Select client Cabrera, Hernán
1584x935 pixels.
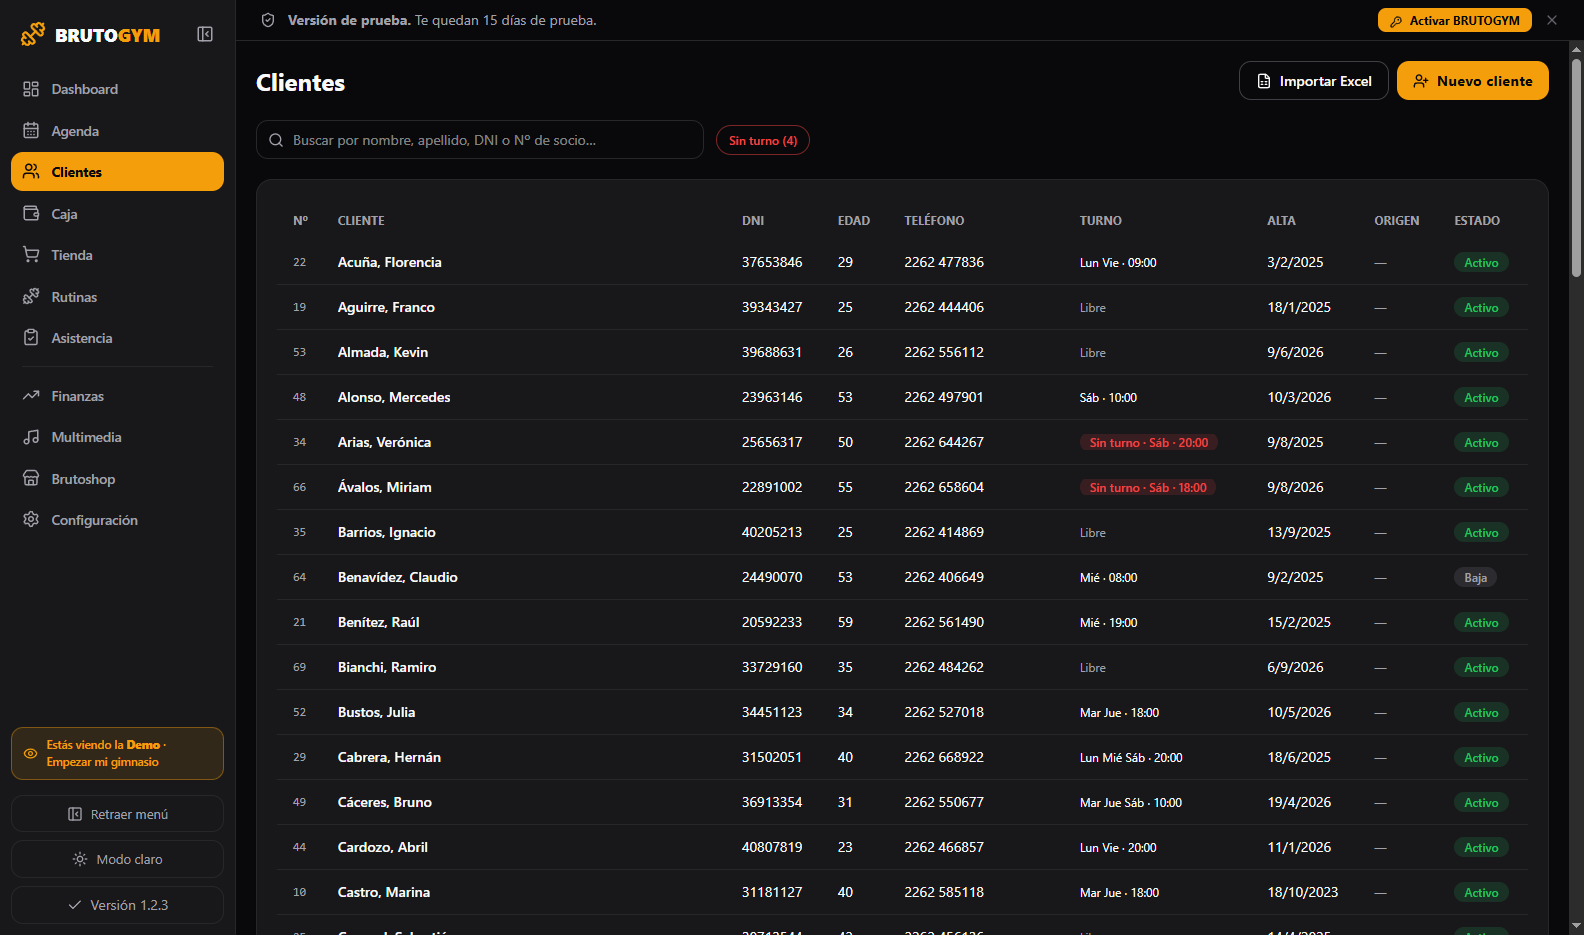point(902,757)
